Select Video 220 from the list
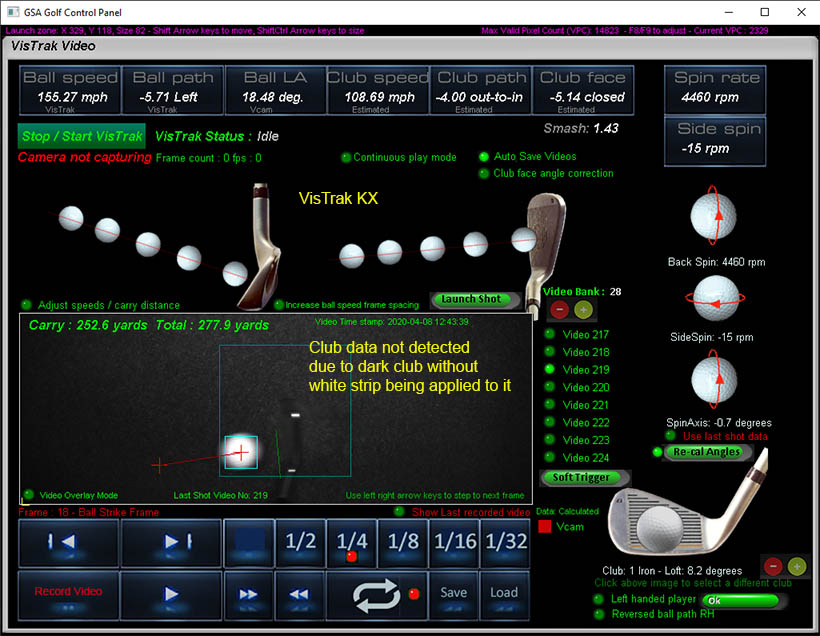 pos(577,388)
